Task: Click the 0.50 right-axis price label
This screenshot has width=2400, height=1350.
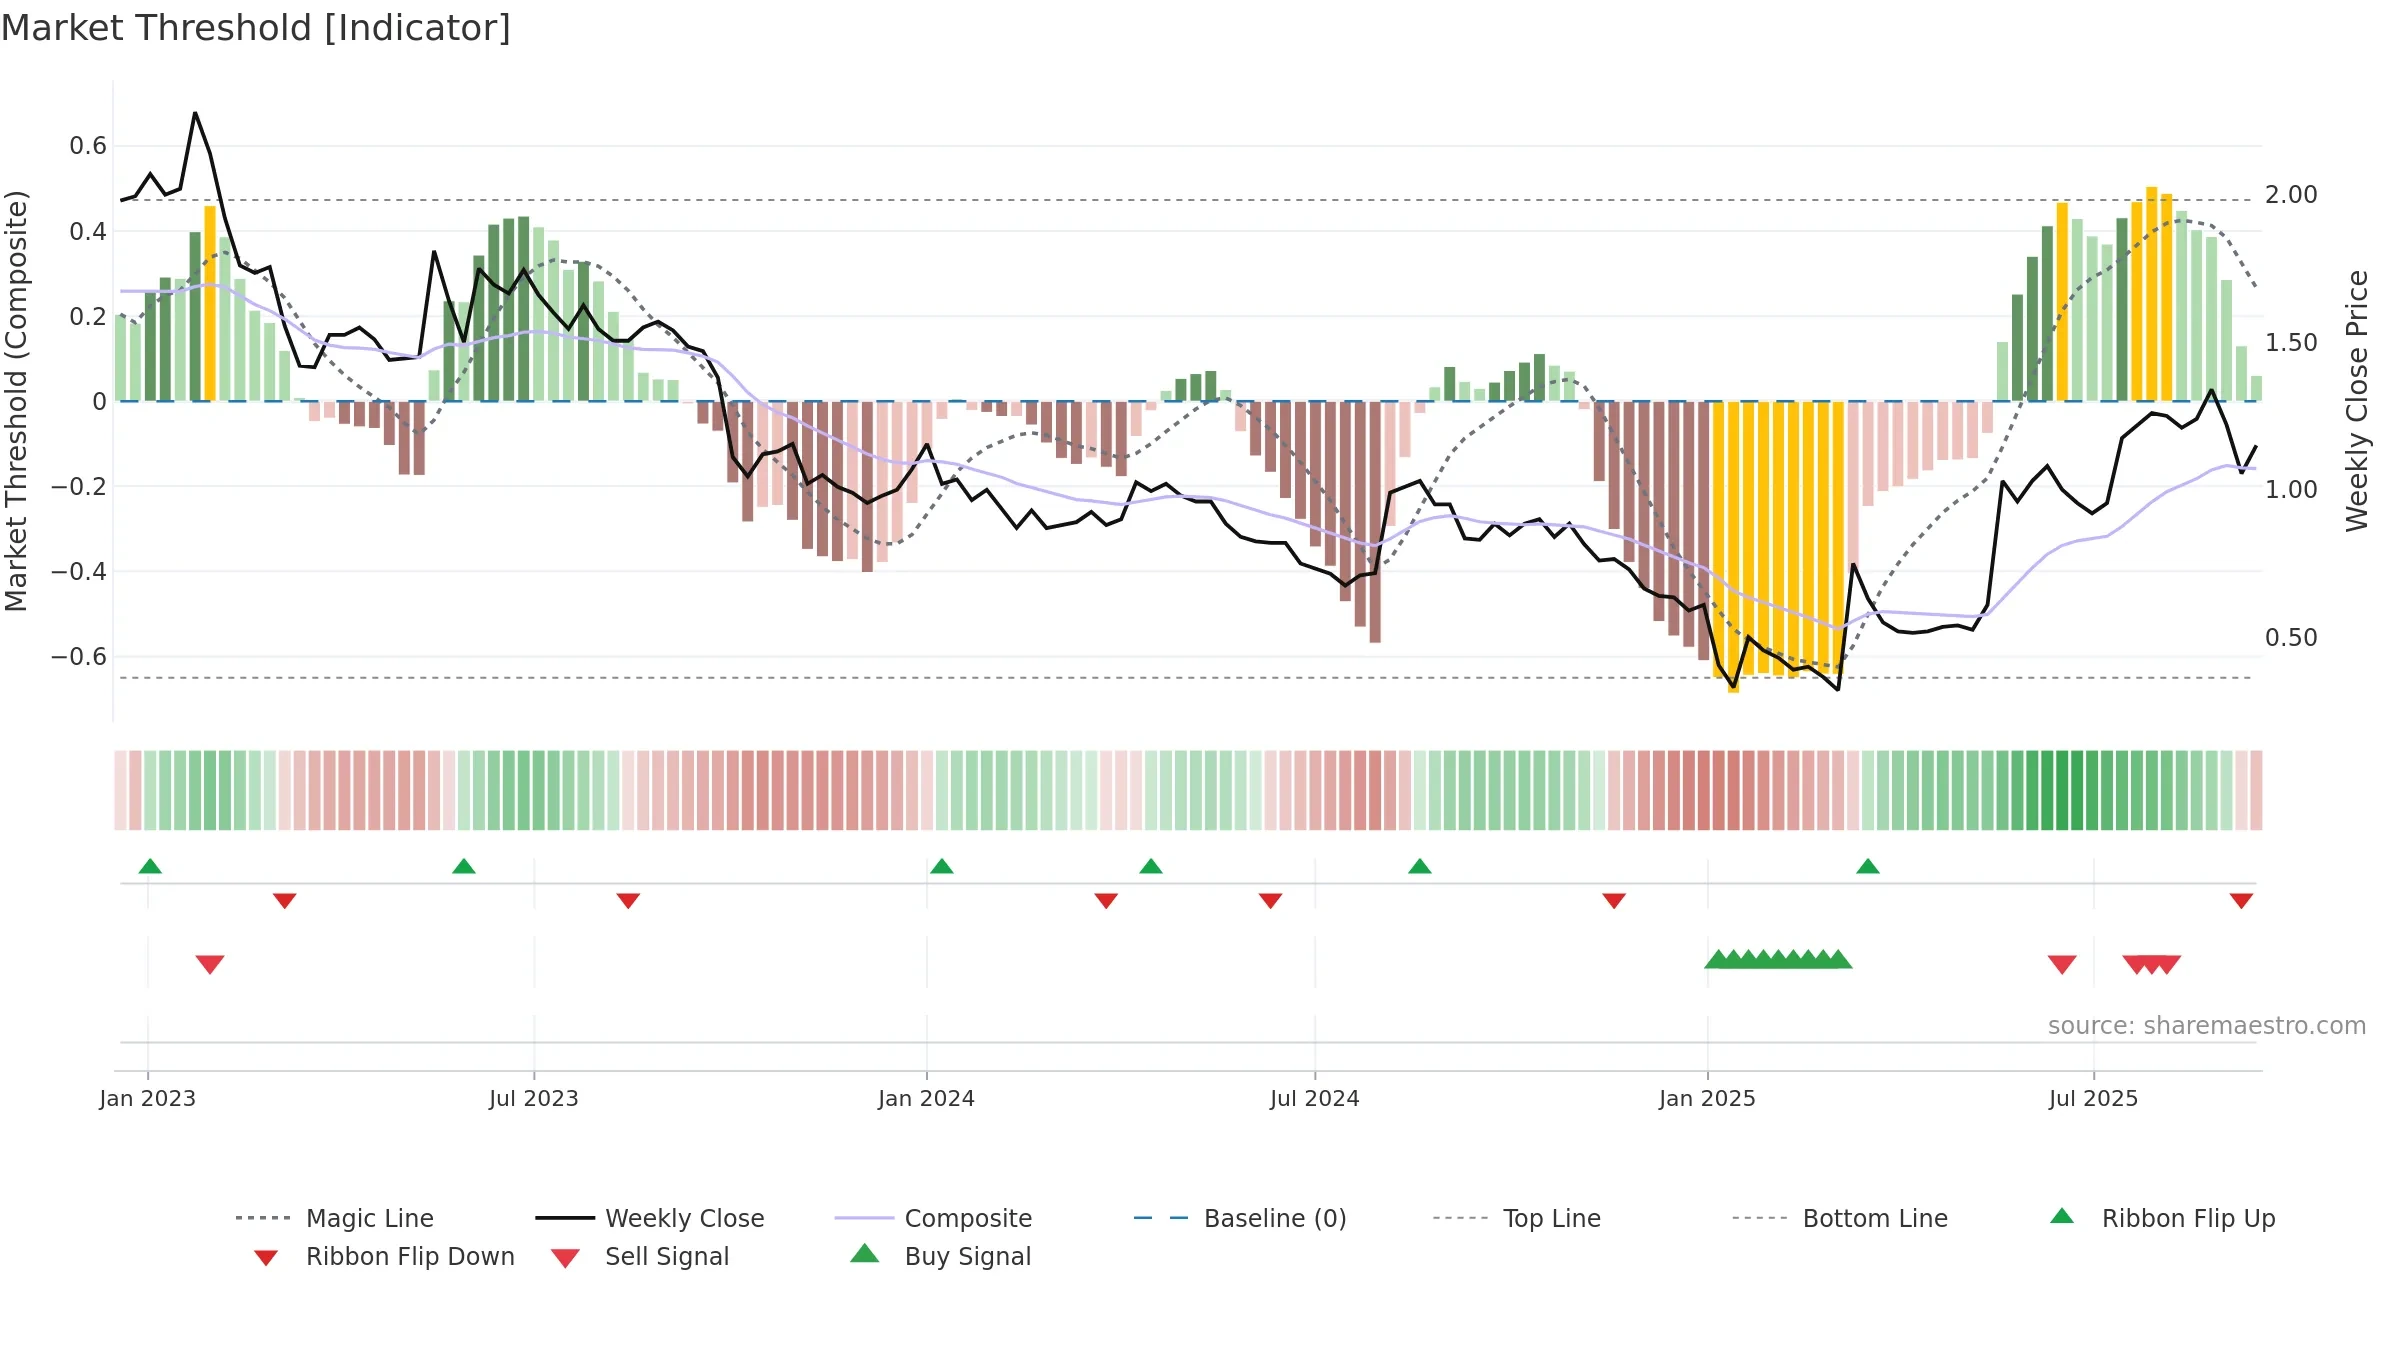Action: pos(2291,638)
